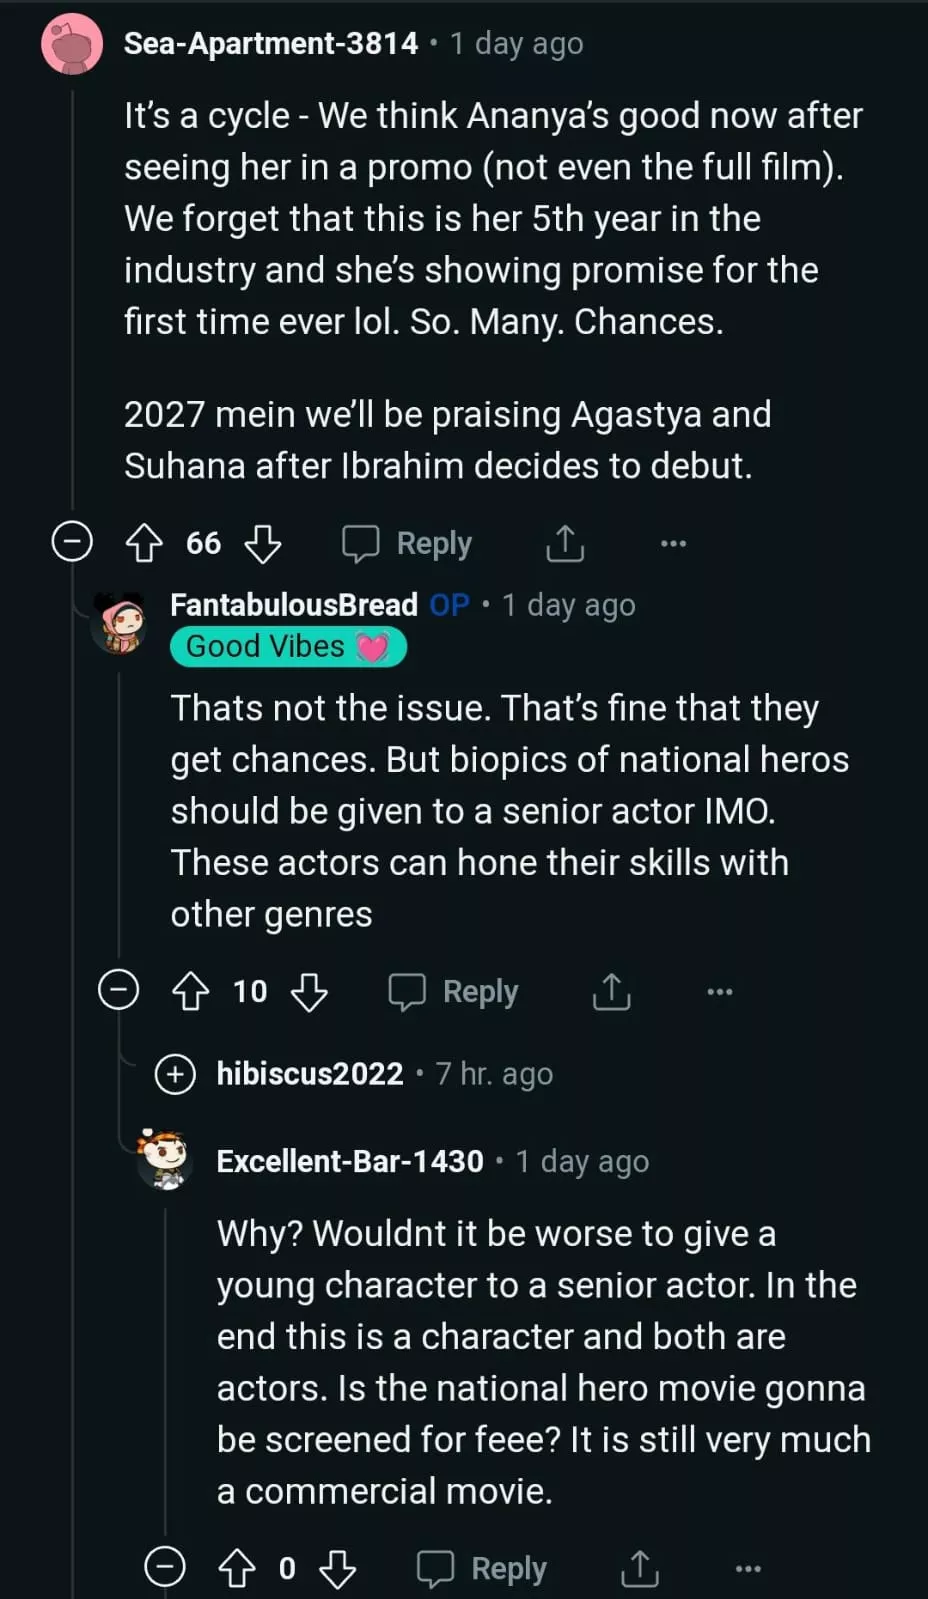
Task: Expand hibiscus2022's collapsed comment
Action: pos(175,1074)
